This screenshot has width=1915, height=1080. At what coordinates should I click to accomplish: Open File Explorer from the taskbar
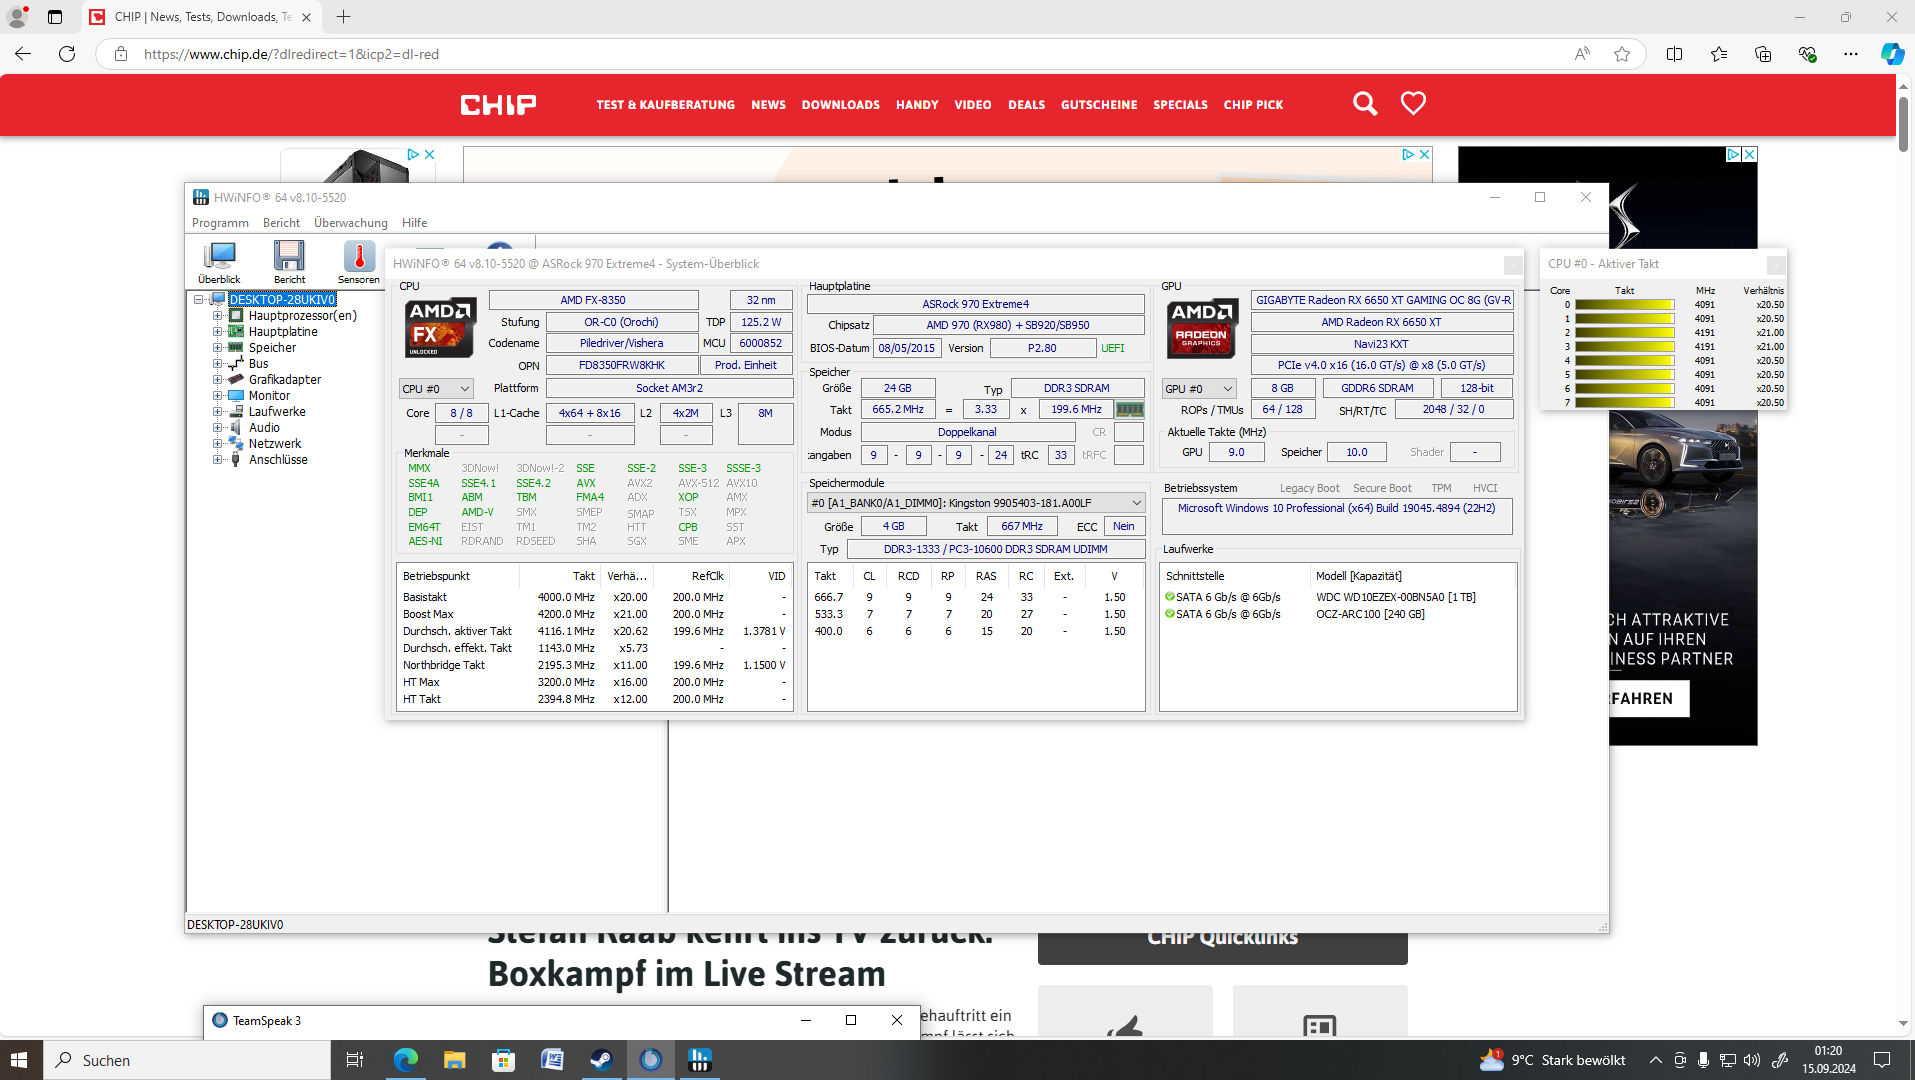454,1060
